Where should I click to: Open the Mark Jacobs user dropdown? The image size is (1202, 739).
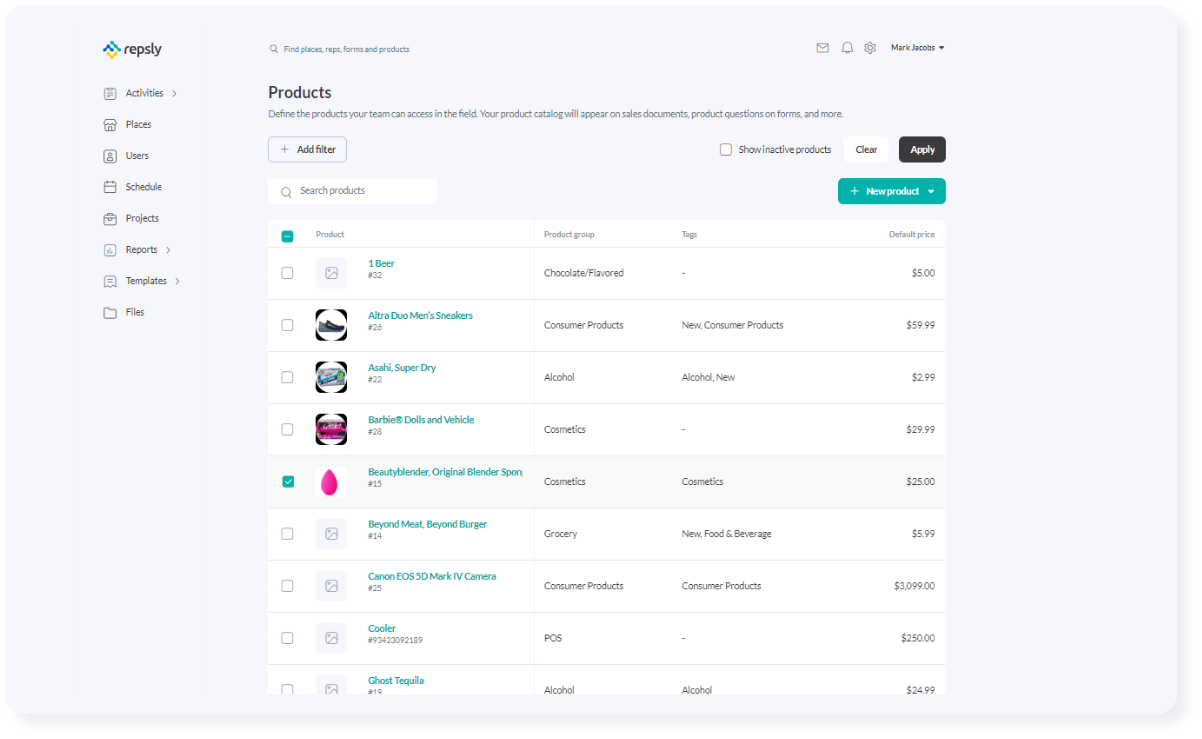click(x=918, y=48)
